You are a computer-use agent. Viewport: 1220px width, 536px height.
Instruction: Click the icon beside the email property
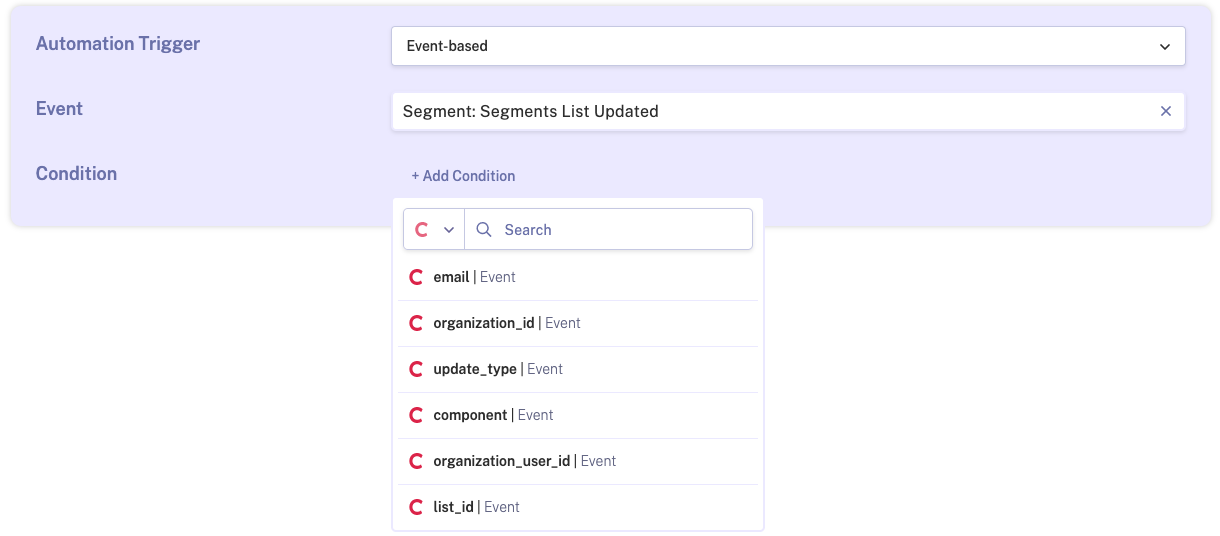pos(416,277)
